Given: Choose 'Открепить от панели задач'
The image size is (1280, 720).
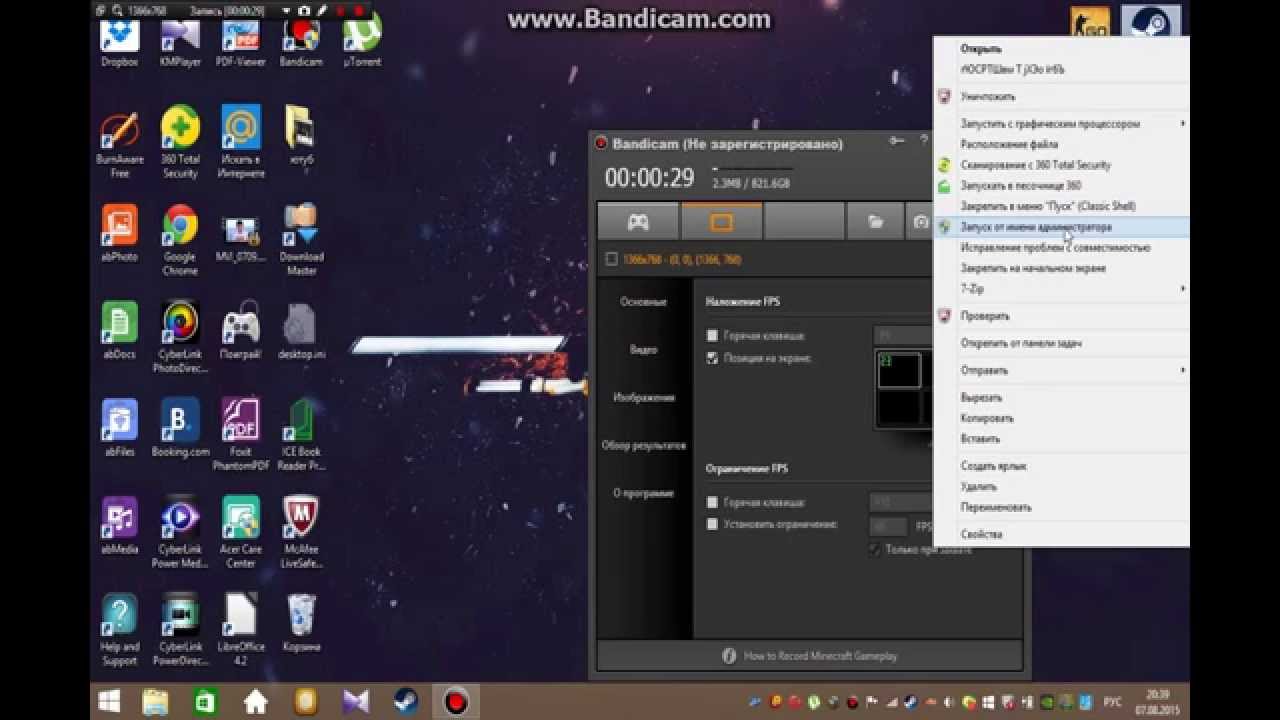Looking at the screenshot, I should 1062,343.
